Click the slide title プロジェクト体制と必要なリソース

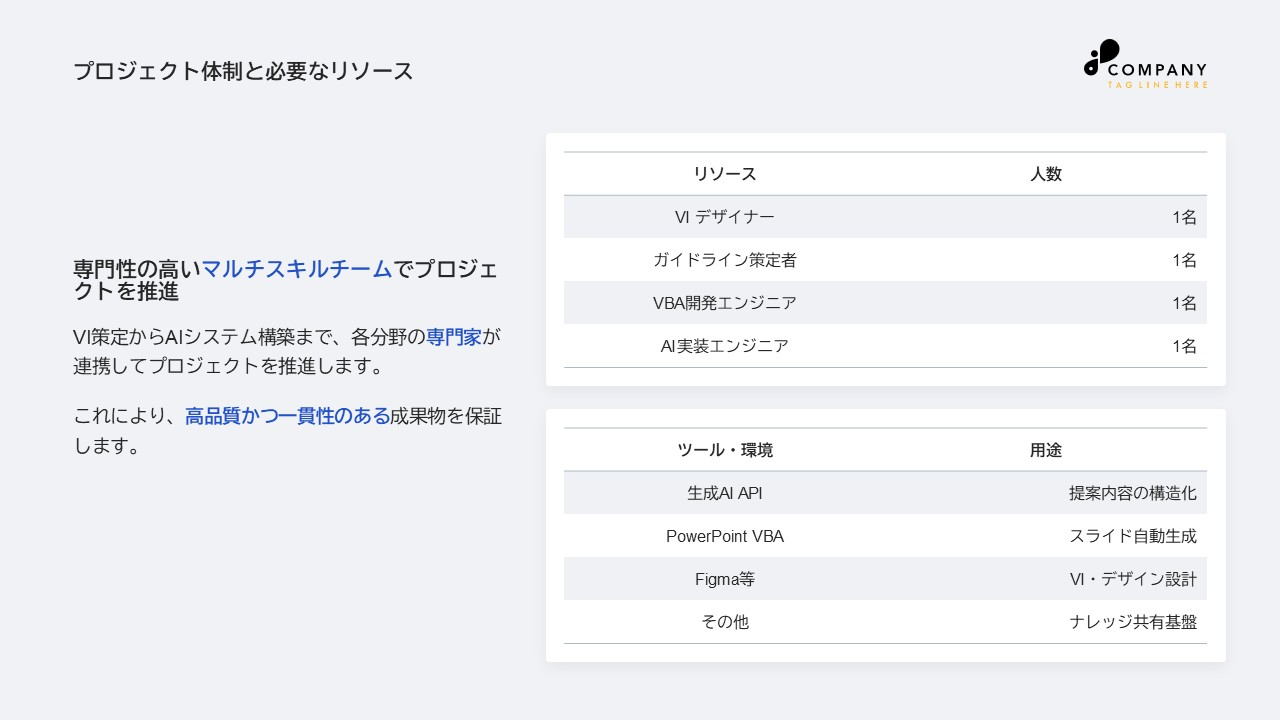click(x=242, y=71)
